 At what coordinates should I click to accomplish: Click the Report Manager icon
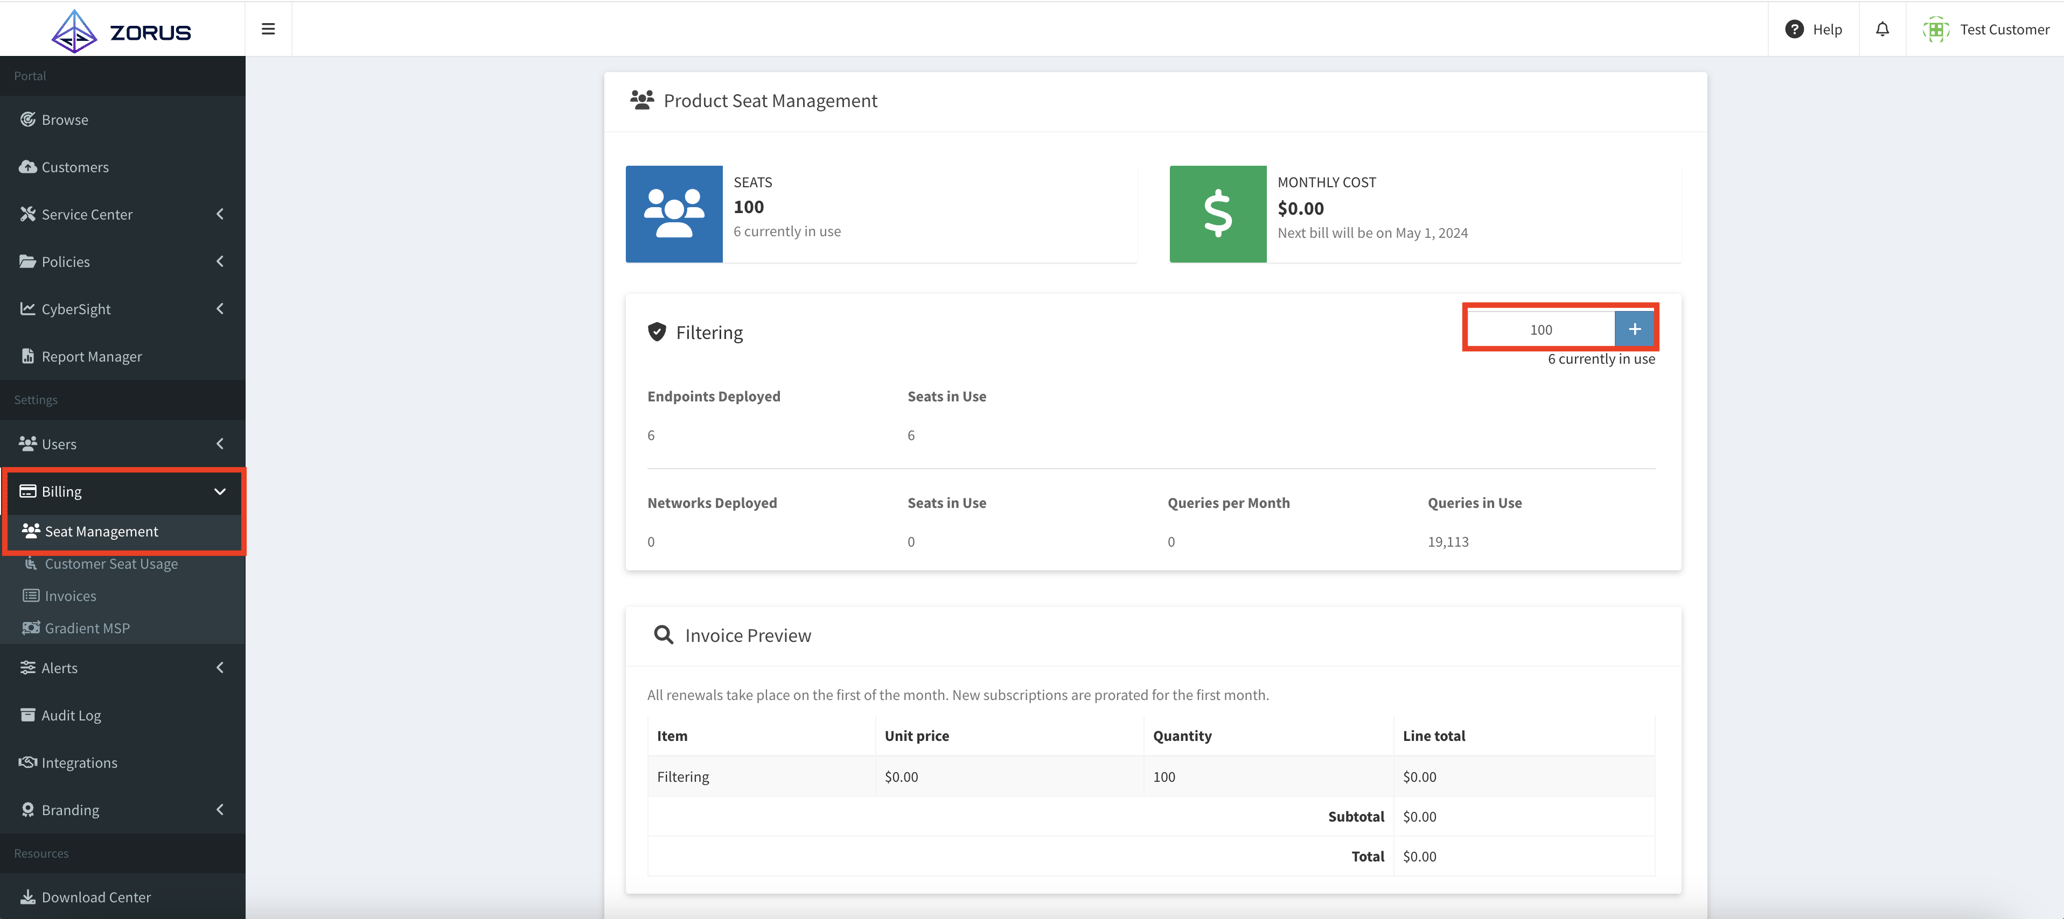(28, 356)
